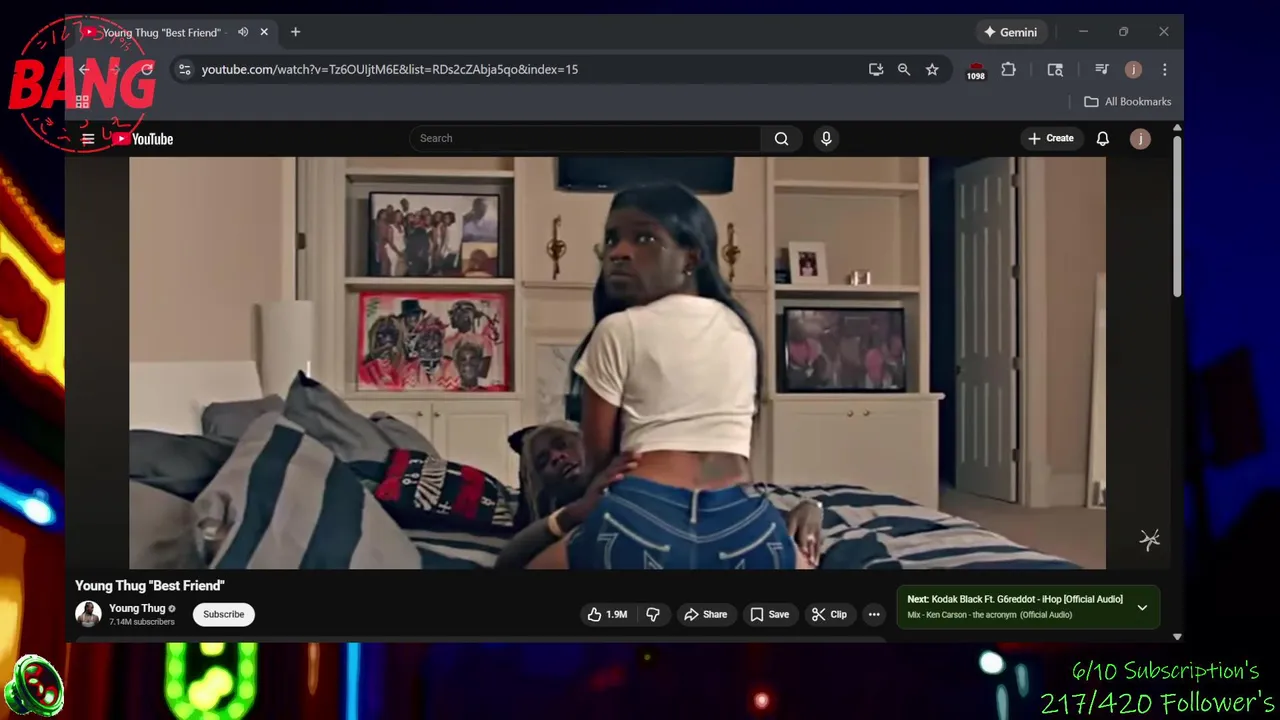The height and width of the screenshot is (720, 1280).
Task: Create a Clip of the video
Action: coord(829,614)
